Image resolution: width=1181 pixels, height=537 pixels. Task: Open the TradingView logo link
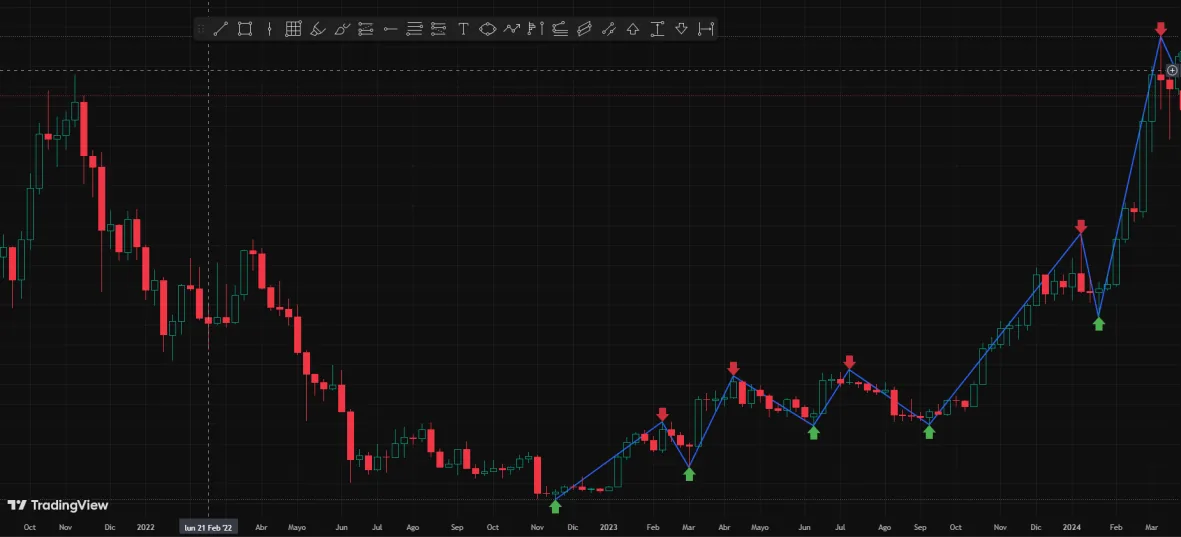coord(58,505)
